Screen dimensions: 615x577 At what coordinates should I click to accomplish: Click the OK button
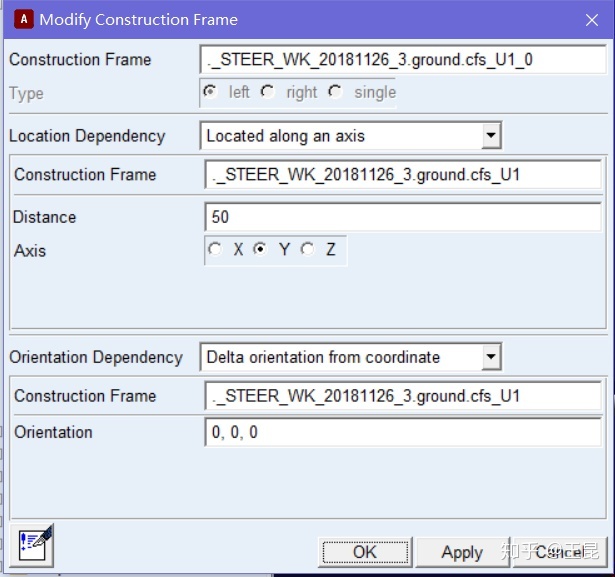(365, 552)
